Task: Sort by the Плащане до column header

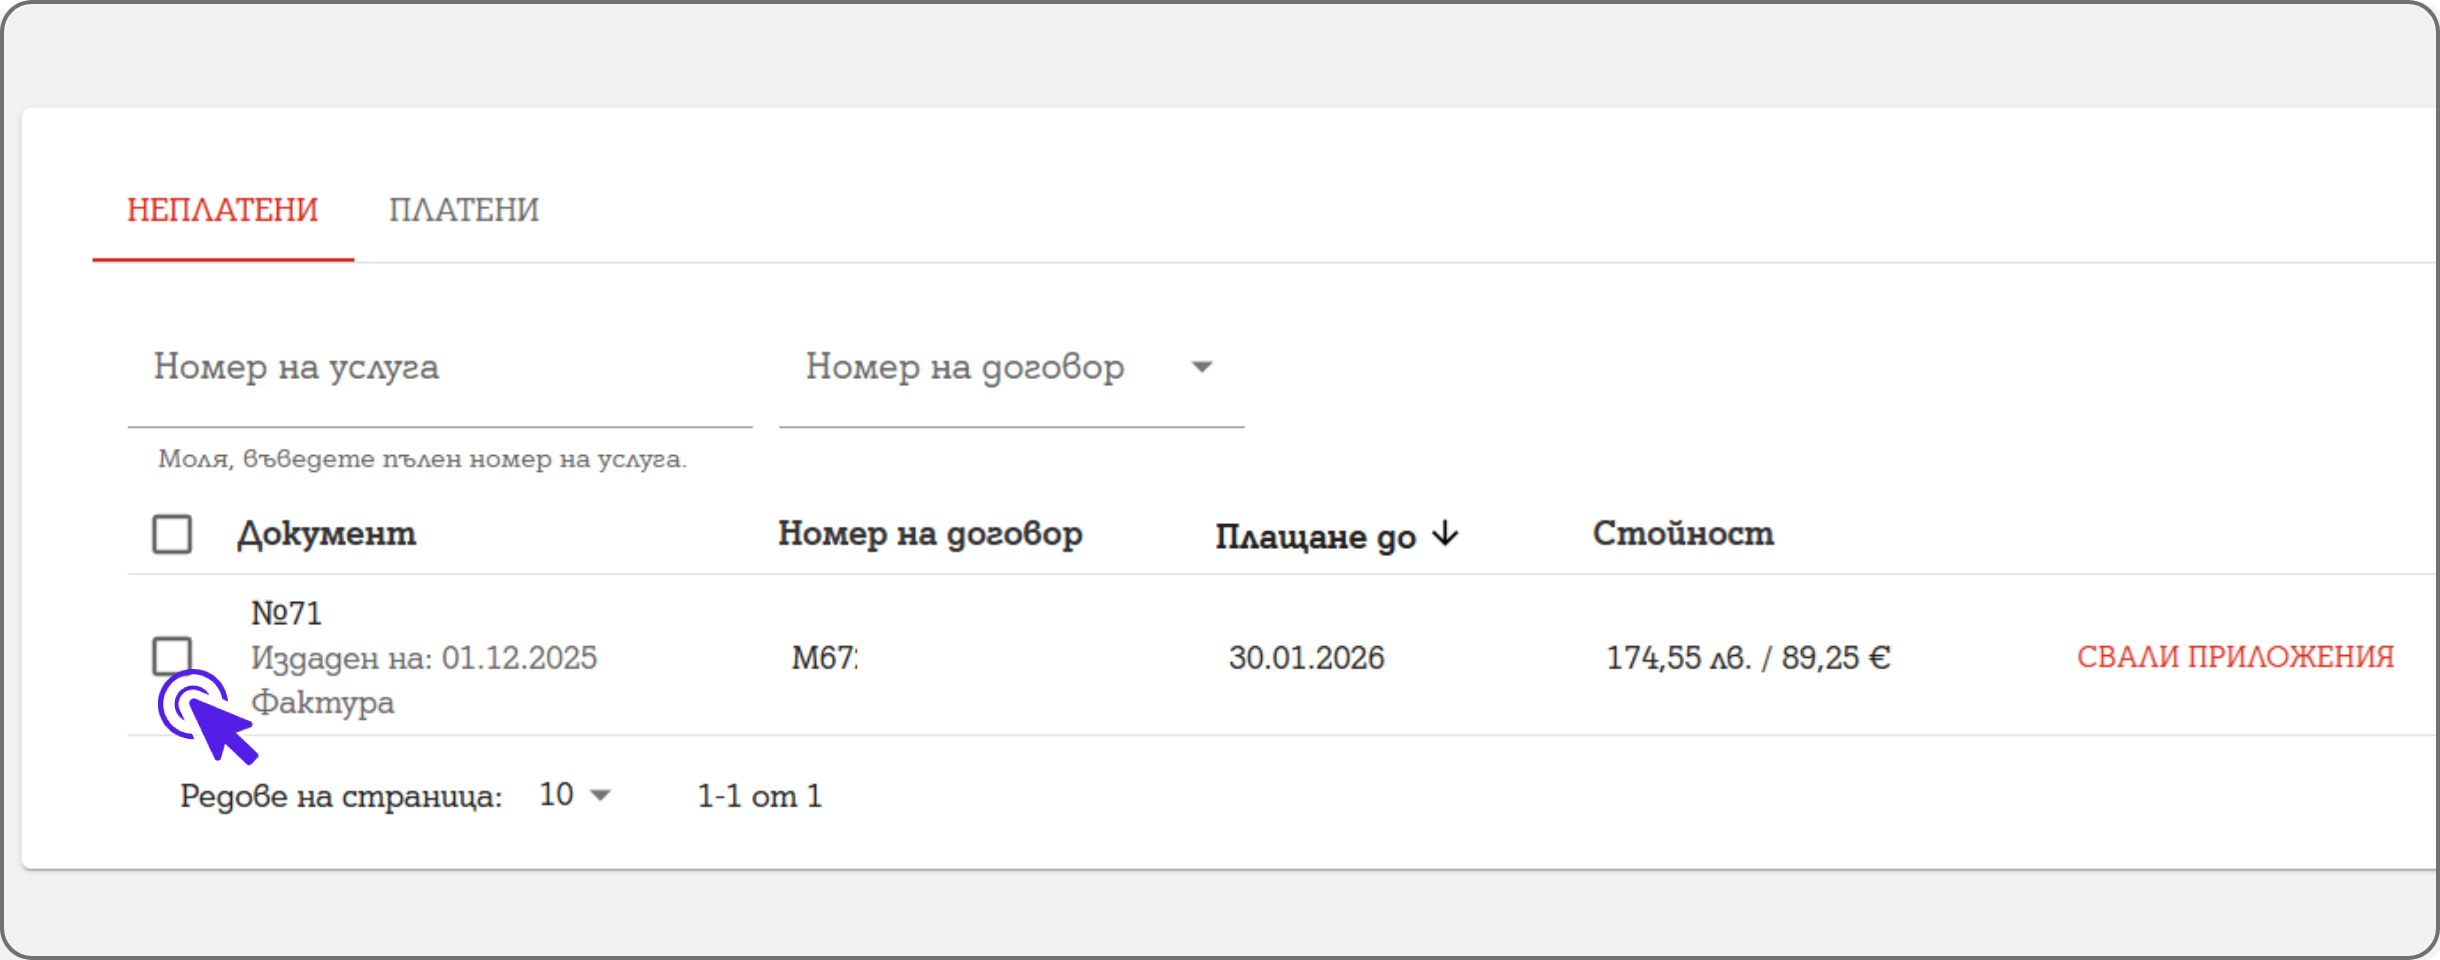Action: pos(1315,536)
